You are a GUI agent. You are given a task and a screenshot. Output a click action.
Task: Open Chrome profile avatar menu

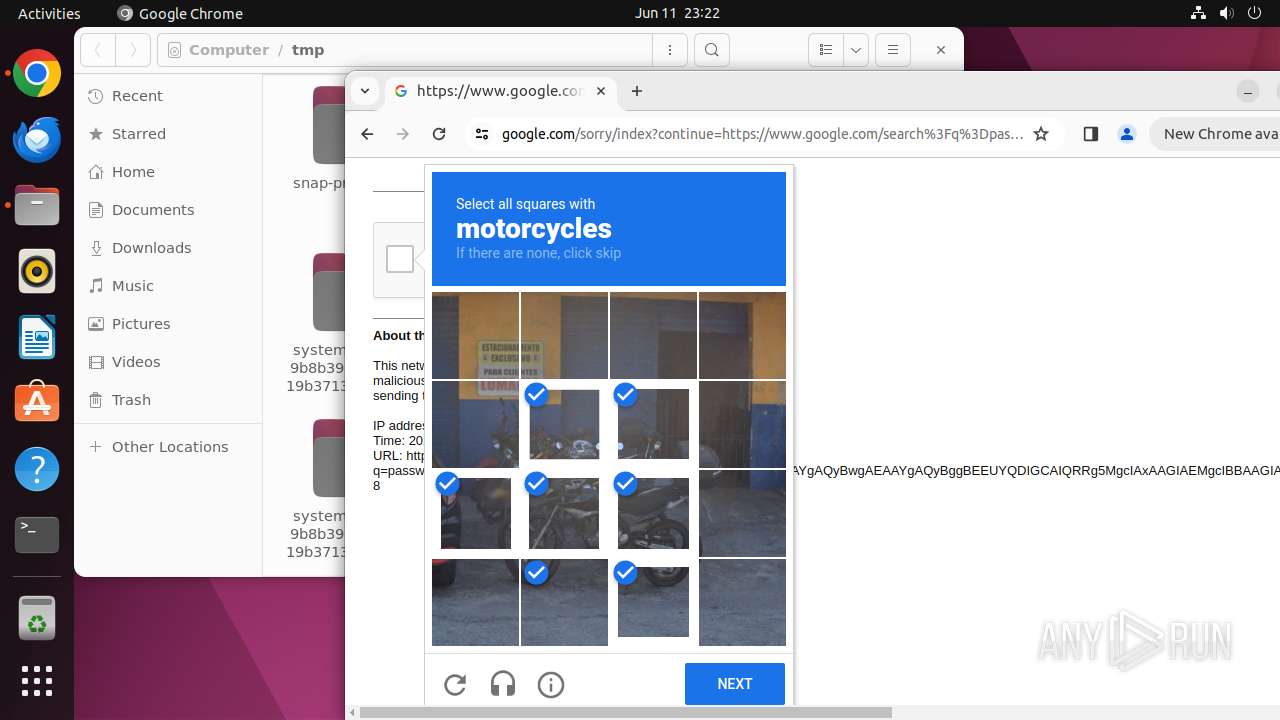click(x=1127, y=134)
